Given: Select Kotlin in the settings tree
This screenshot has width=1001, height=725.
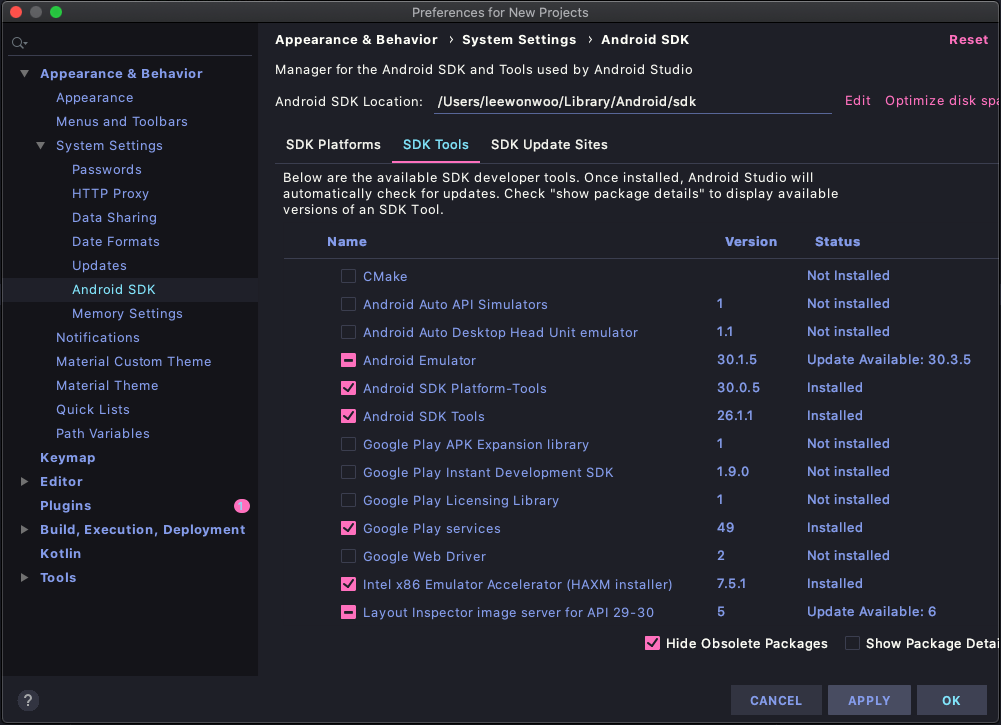Looking at the screenshot, I should coord(61,553).
